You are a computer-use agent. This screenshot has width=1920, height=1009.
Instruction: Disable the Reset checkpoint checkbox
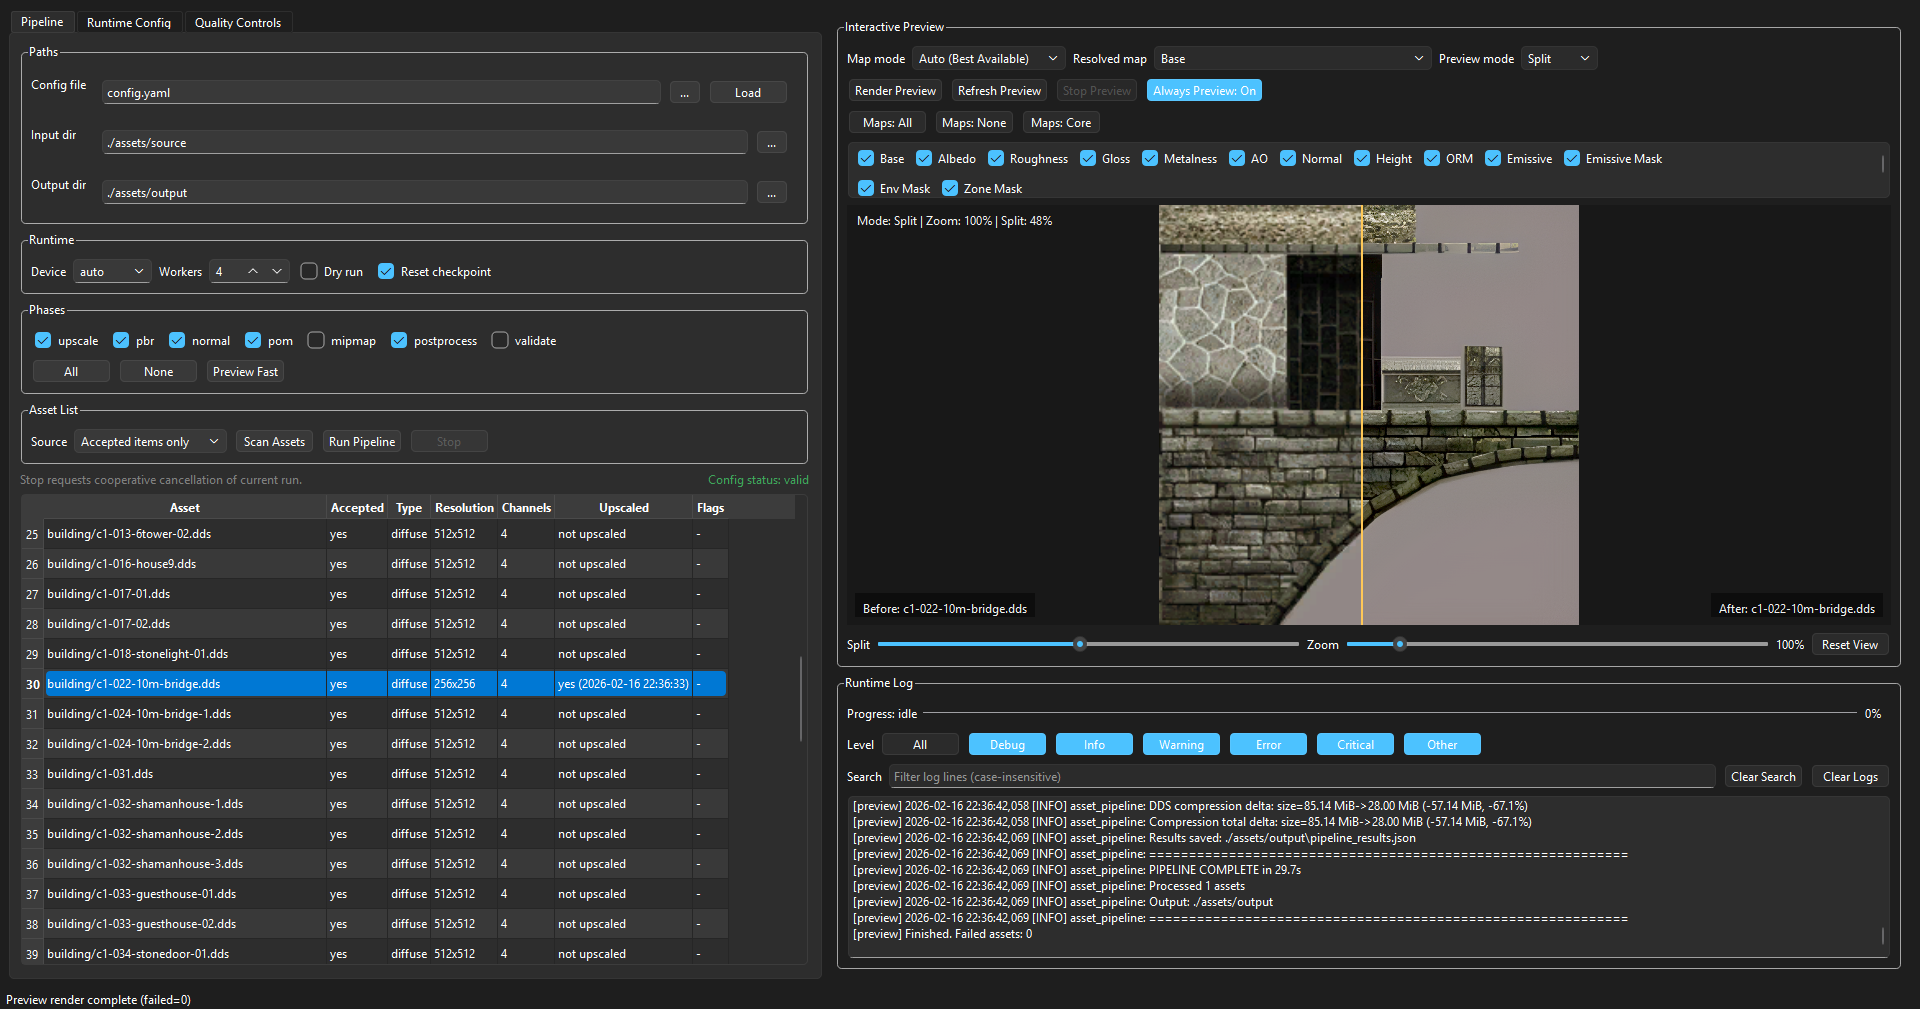click(x=386, y=272)
